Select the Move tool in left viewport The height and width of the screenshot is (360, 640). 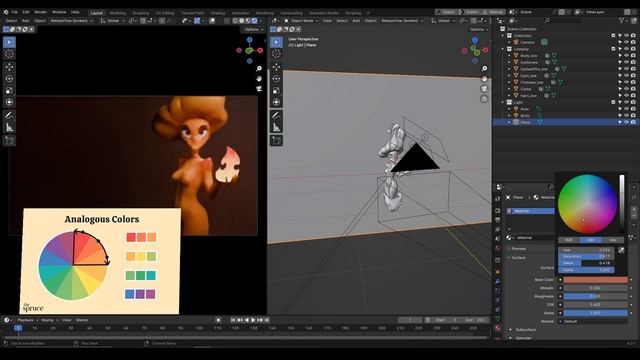click(9, 67)
